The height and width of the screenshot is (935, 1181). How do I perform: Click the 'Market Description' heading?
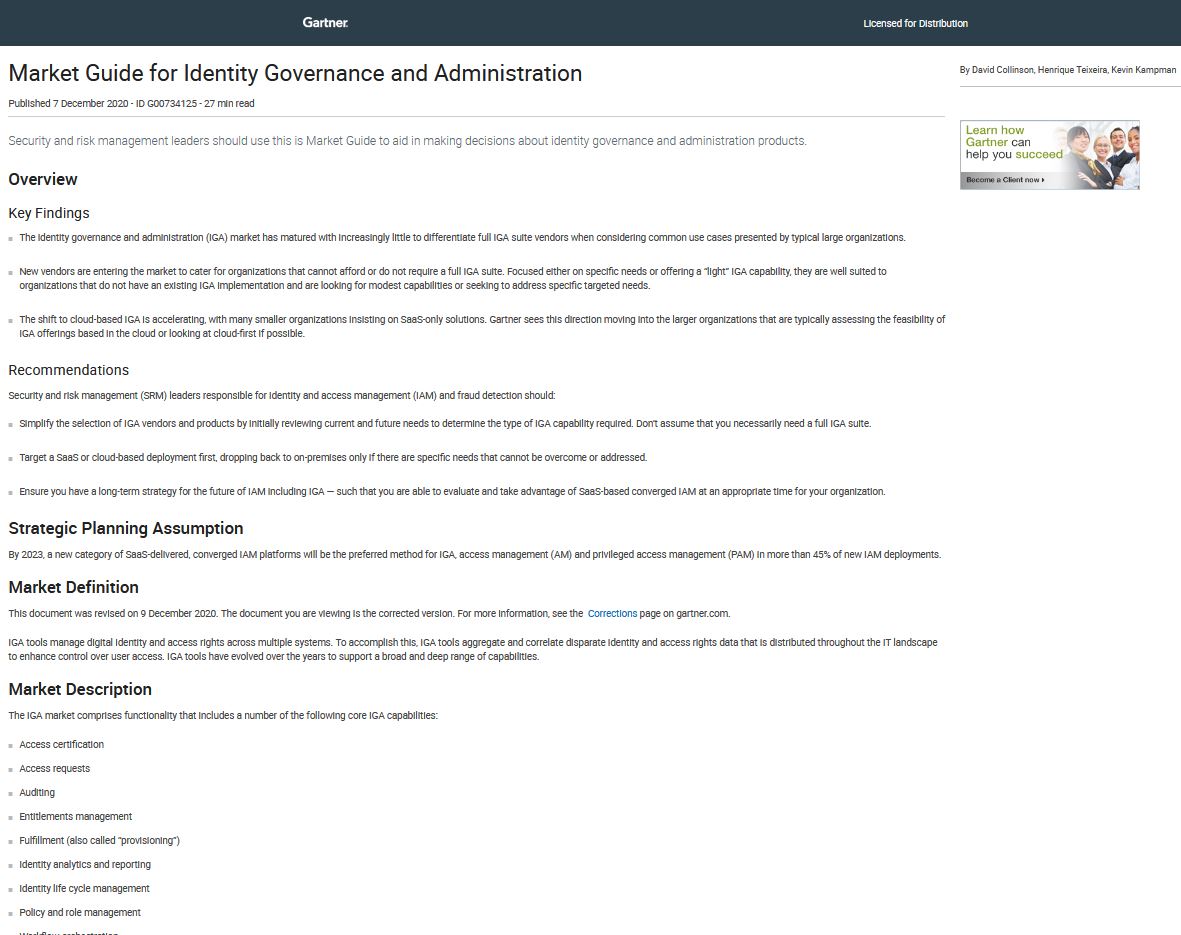click(79, 689)
